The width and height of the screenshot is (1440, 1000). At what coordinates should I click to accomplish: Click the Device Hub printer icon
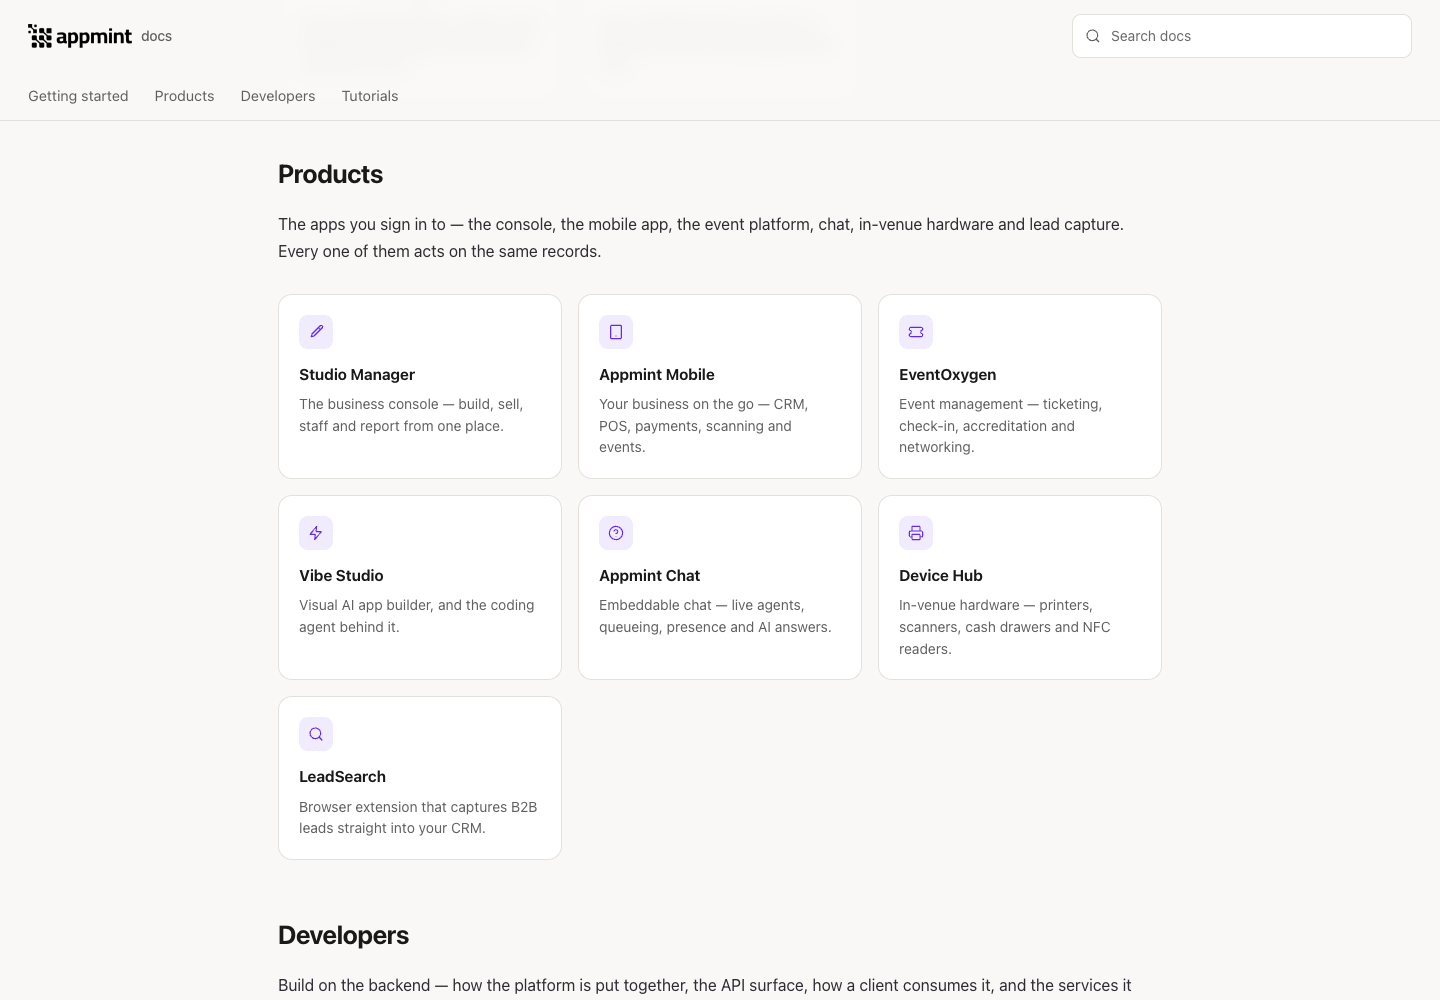916,533
